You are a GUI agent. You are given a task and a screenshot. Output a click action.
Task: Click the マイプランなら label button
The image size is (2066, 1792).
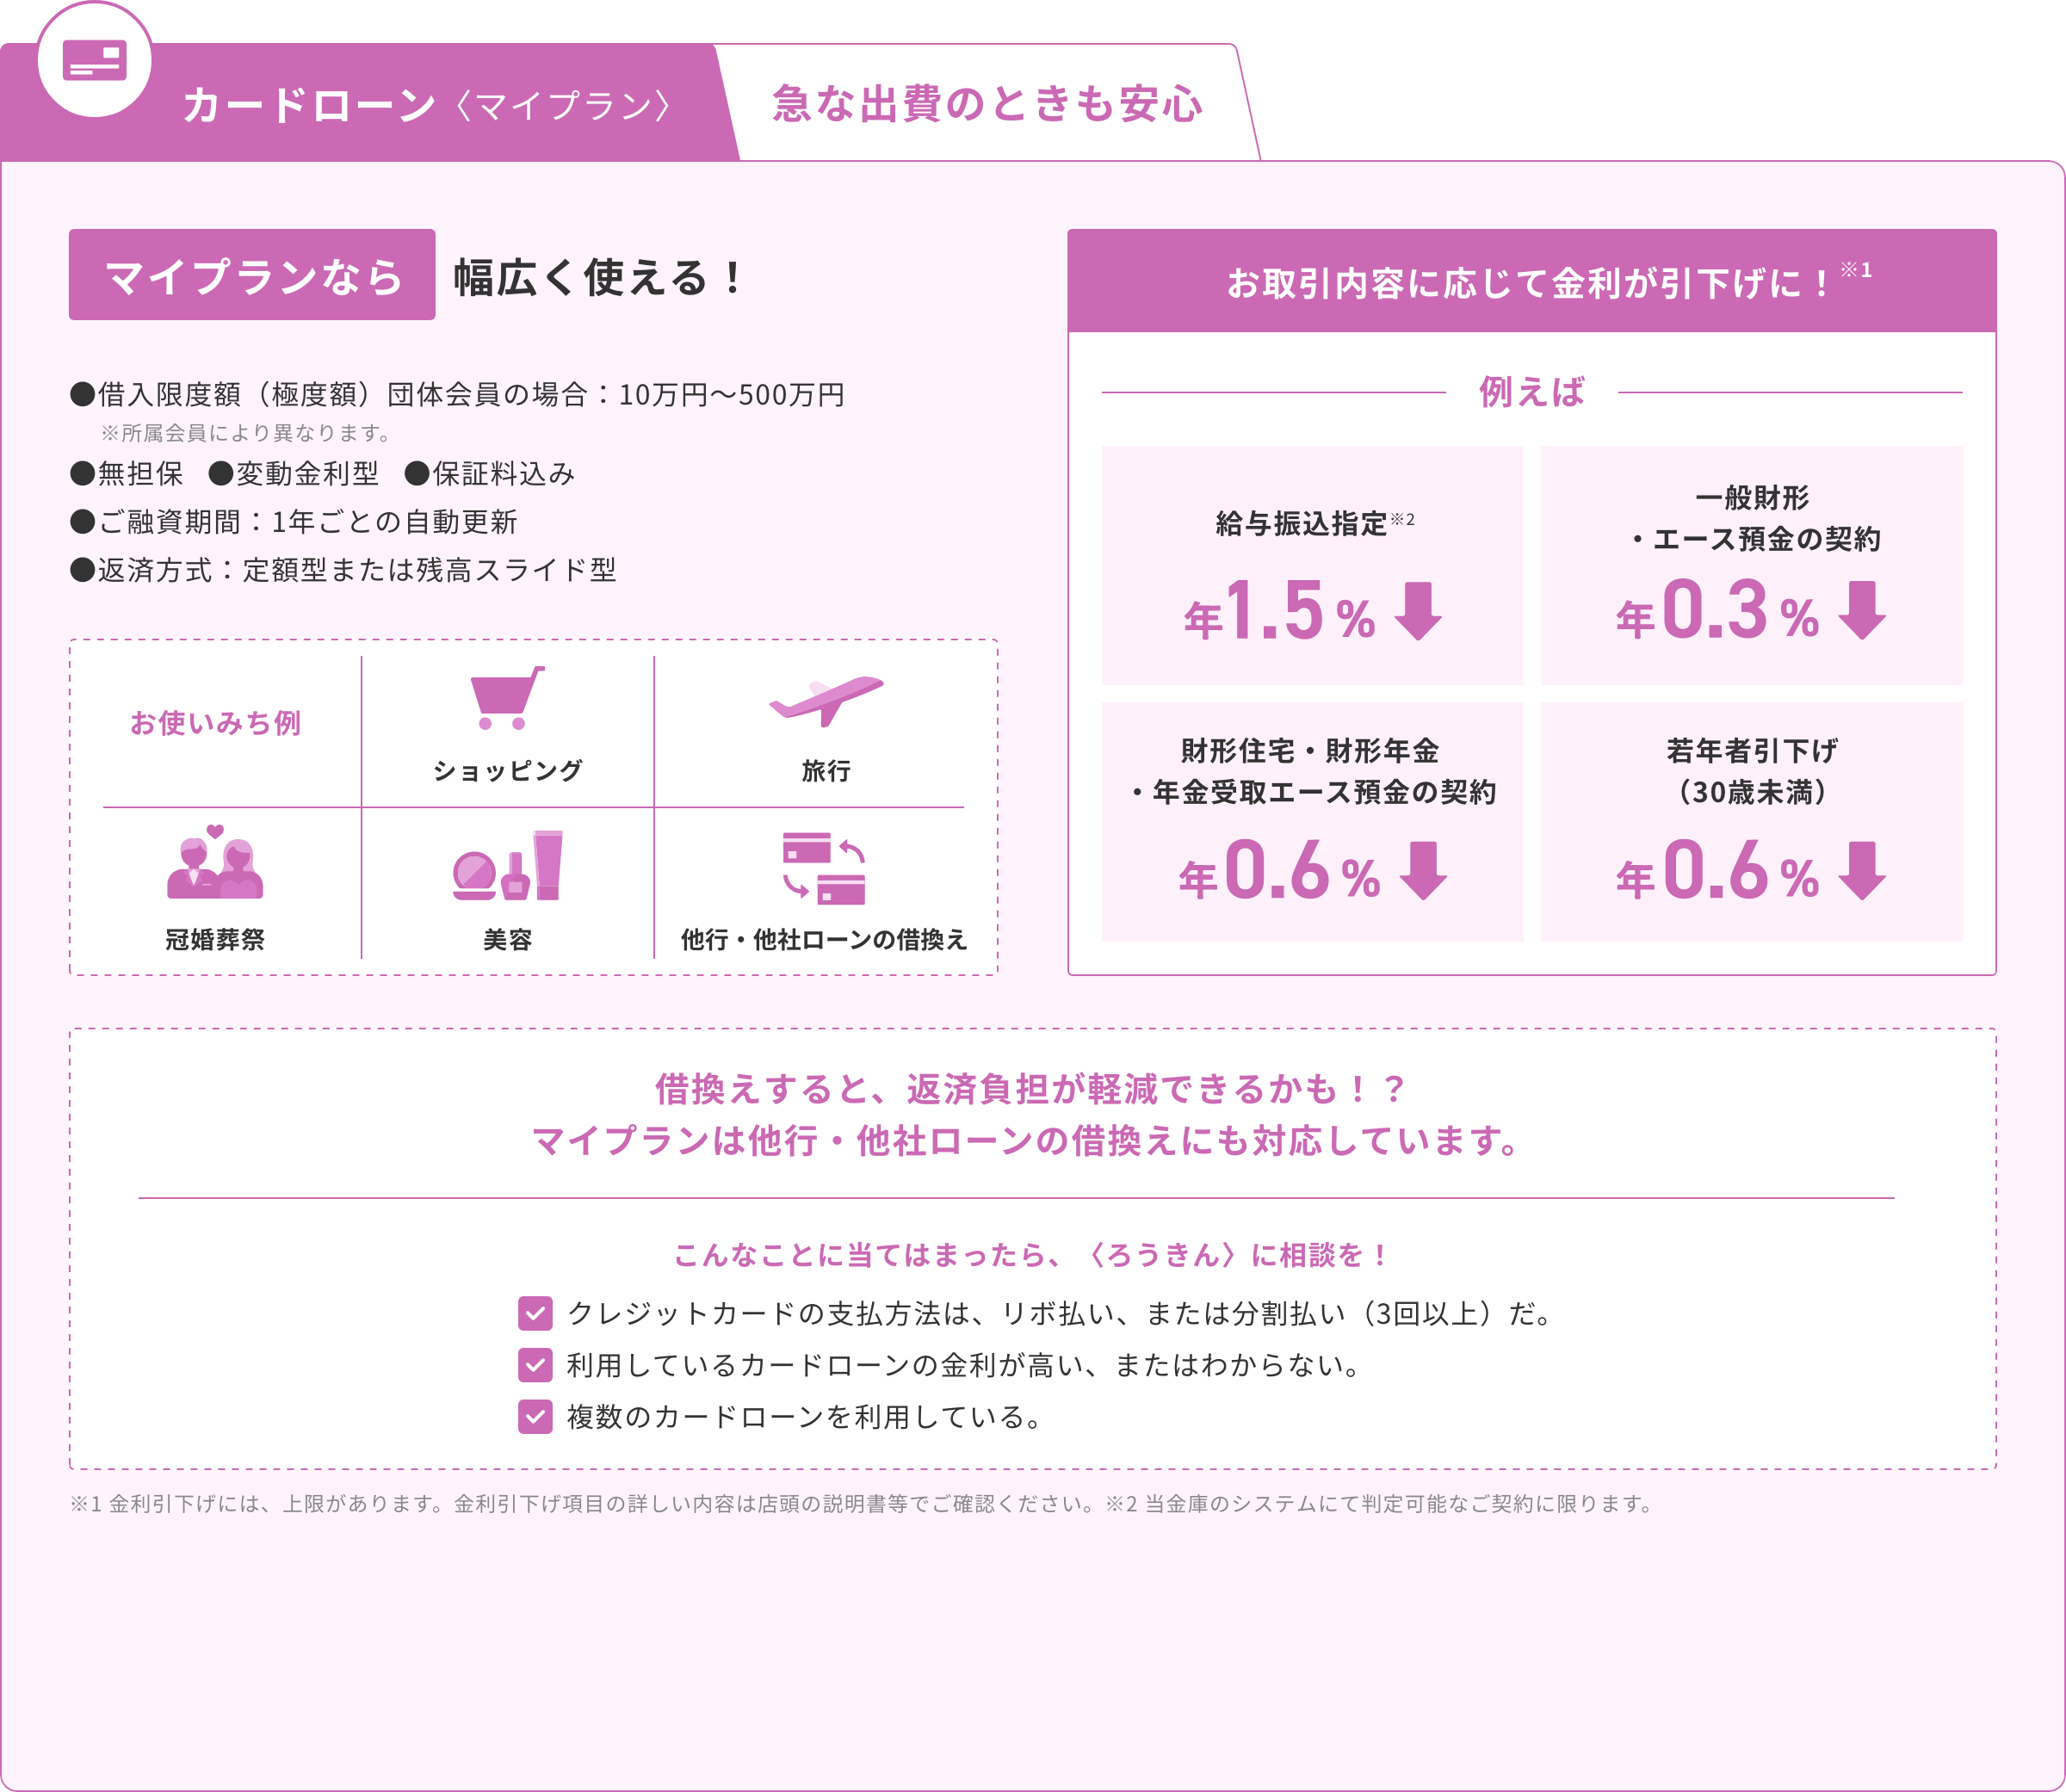[x=252, y=275]
